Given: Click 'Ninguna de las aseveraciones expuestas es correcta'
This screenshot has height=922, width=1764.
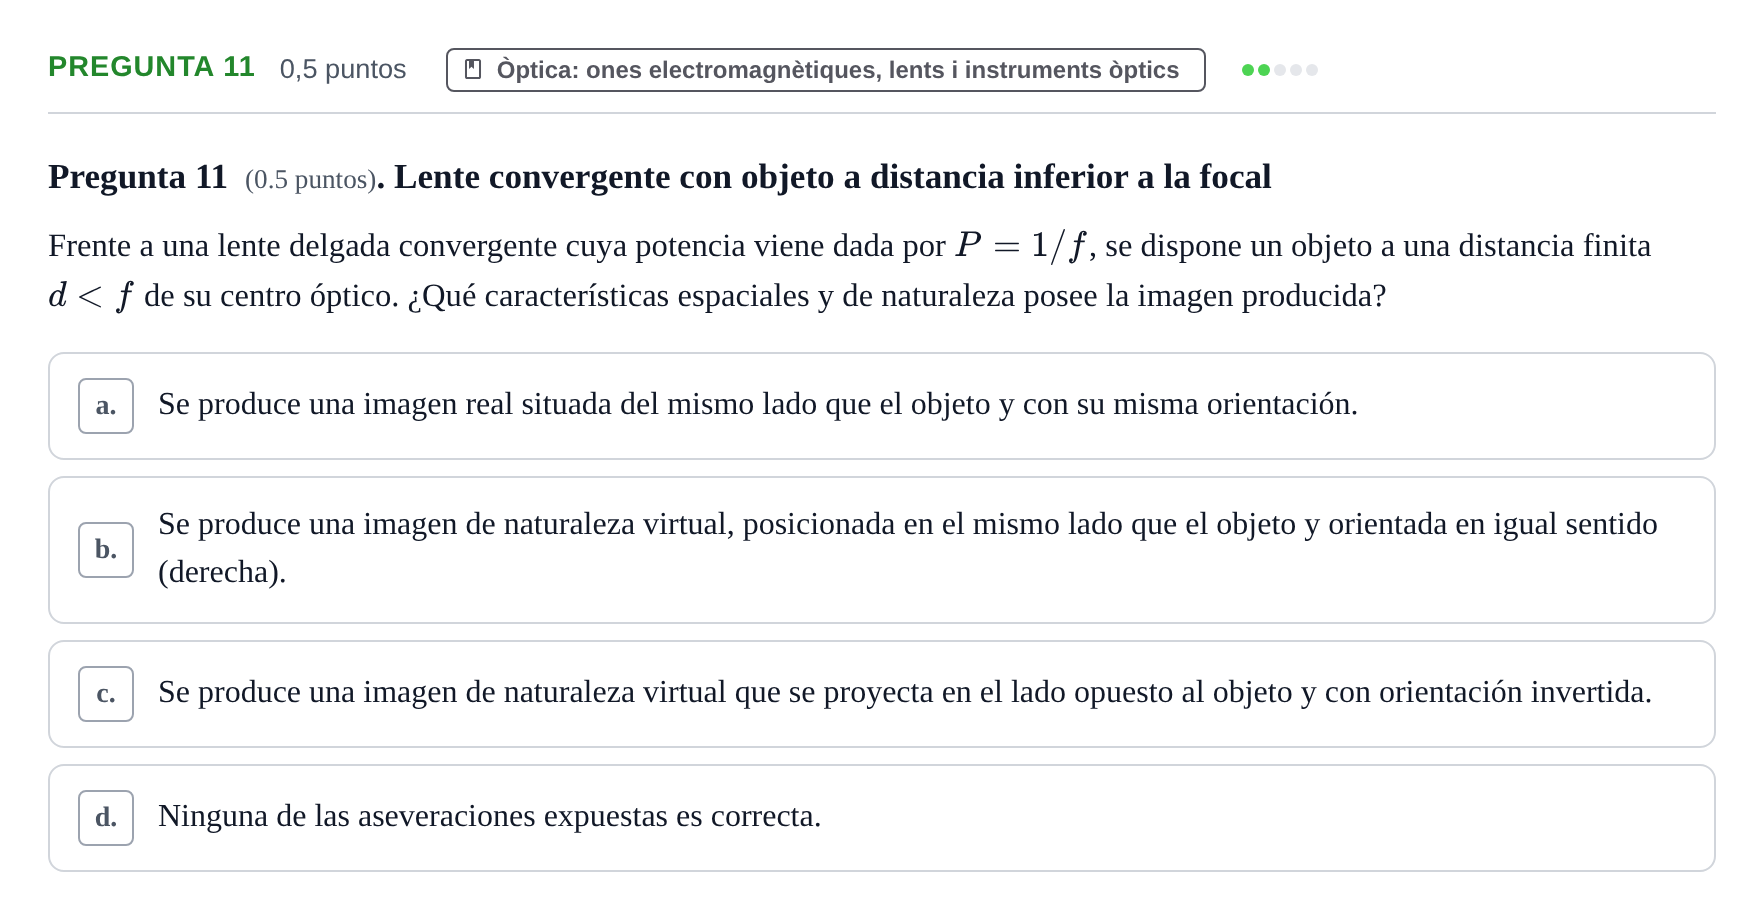Looking at the screenshot, I should click(x=489, y=816).
